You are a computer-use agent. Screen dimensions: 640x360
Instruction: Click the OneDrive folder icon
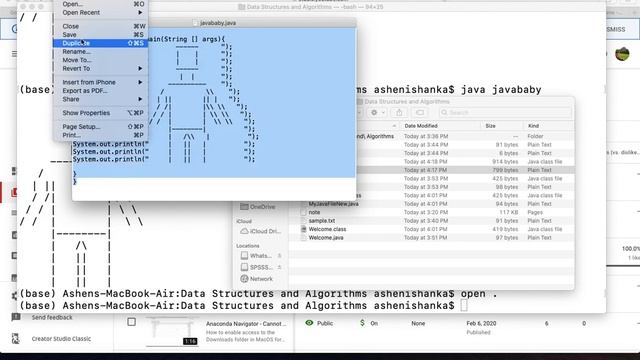coord(244,207)
